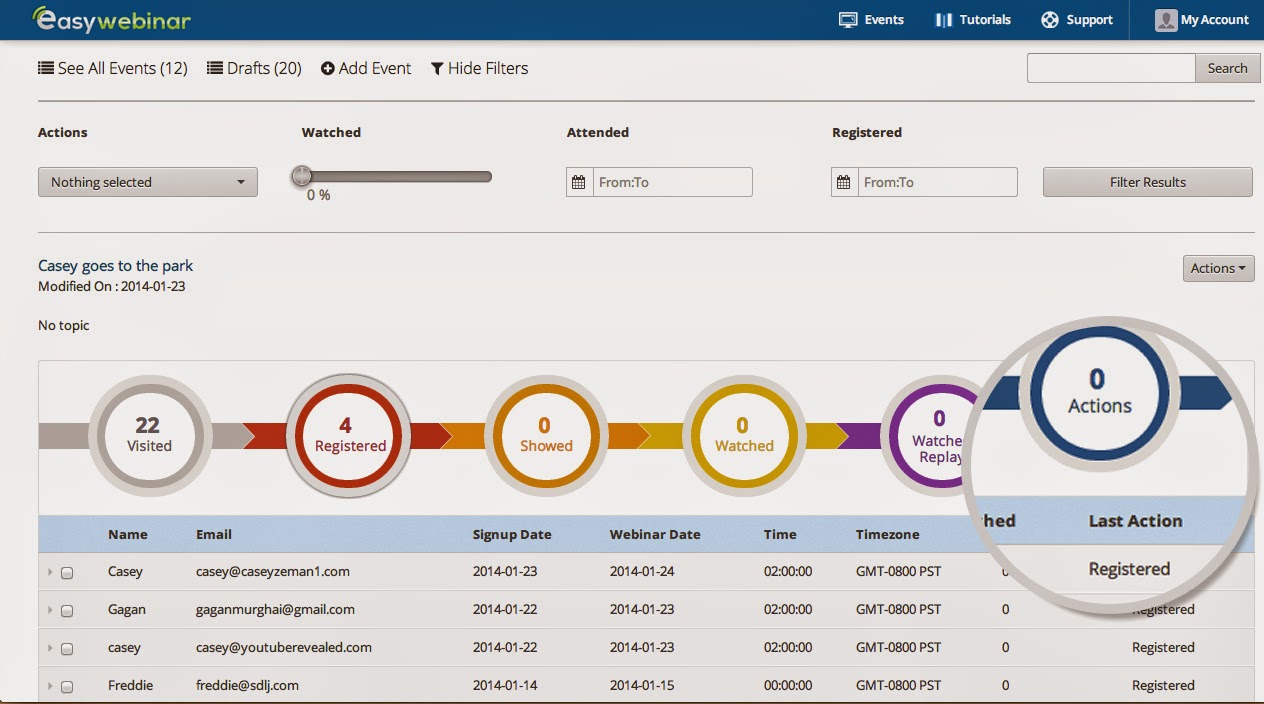1264x704 pixels.
Task: Show all 12 events via See All Events
Action: pyautogui.click(x=113, y=68)
